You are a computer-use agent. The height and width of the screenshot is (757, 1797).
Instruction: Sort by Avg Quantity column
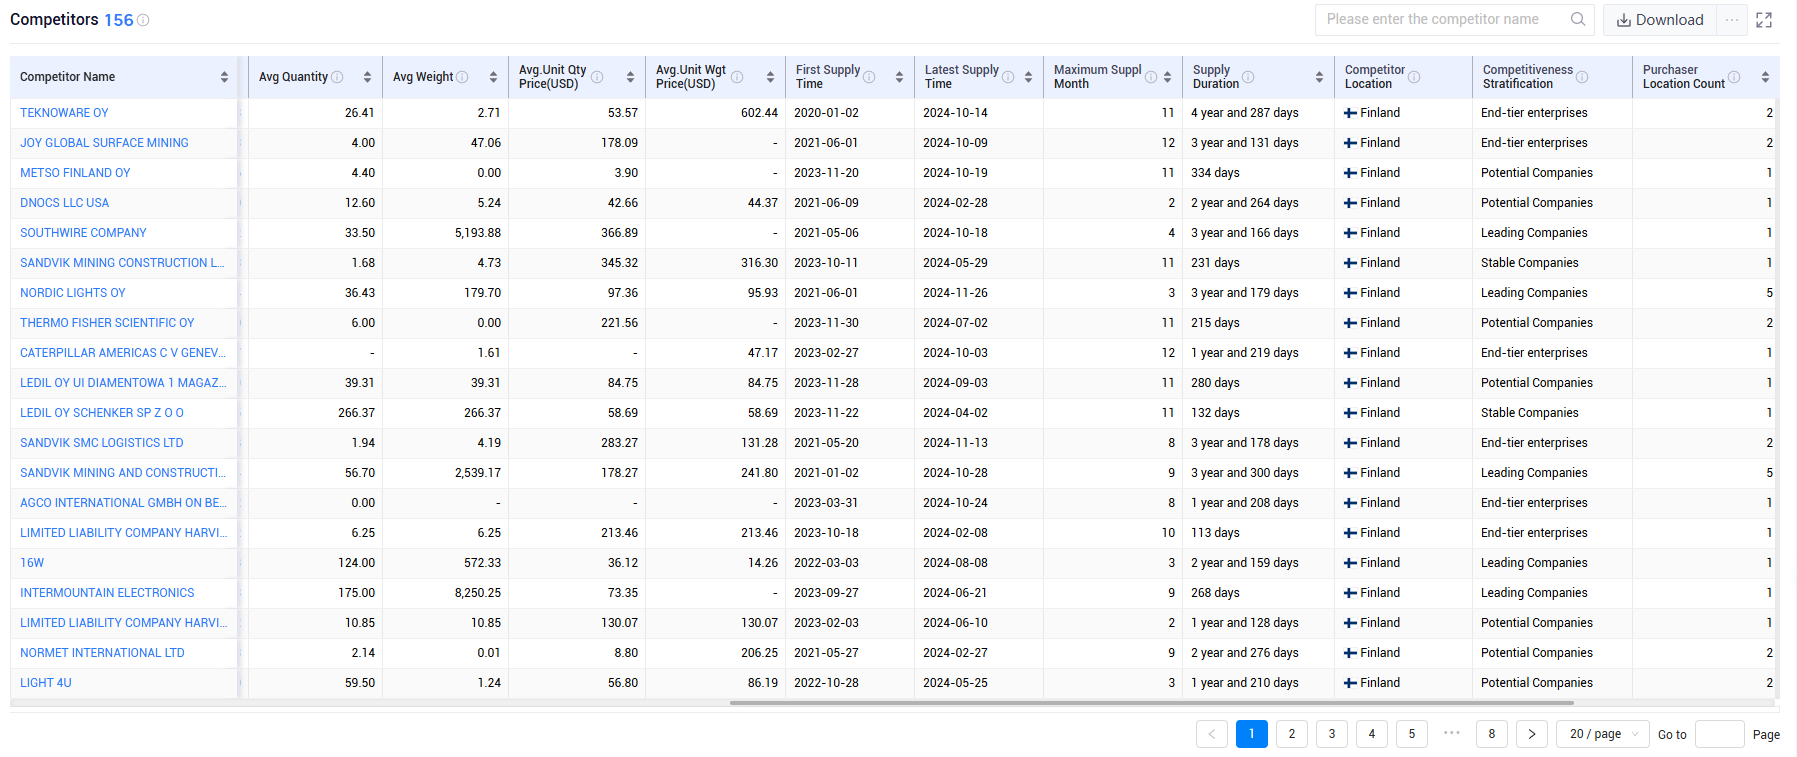[367, 77]
